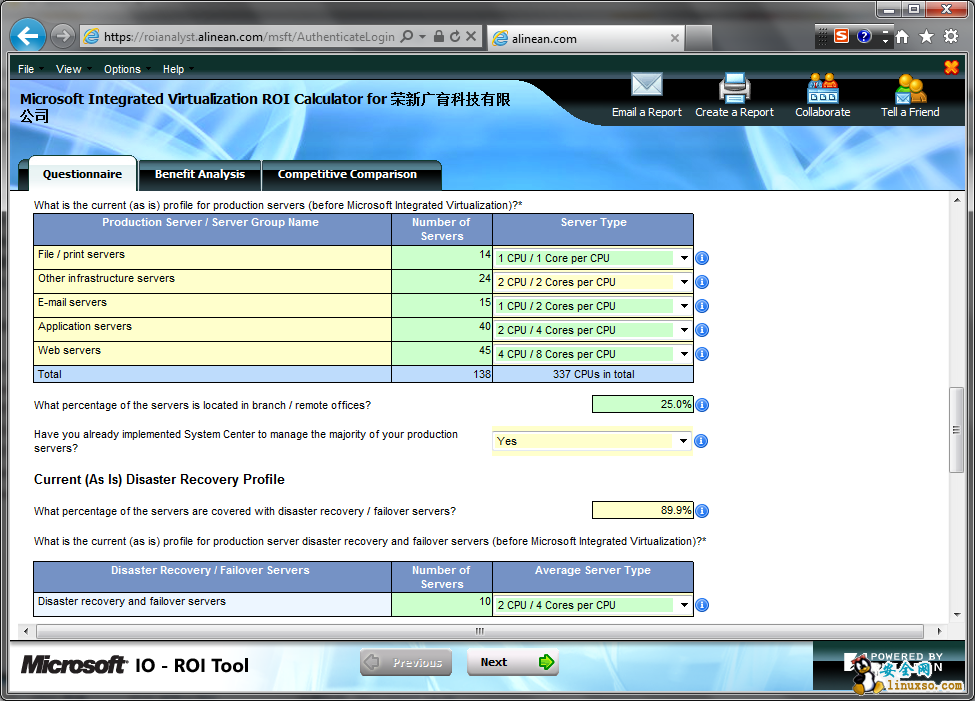Click the Tell a Friend icon
975x701 pixels.
click(x=910, y=88)
